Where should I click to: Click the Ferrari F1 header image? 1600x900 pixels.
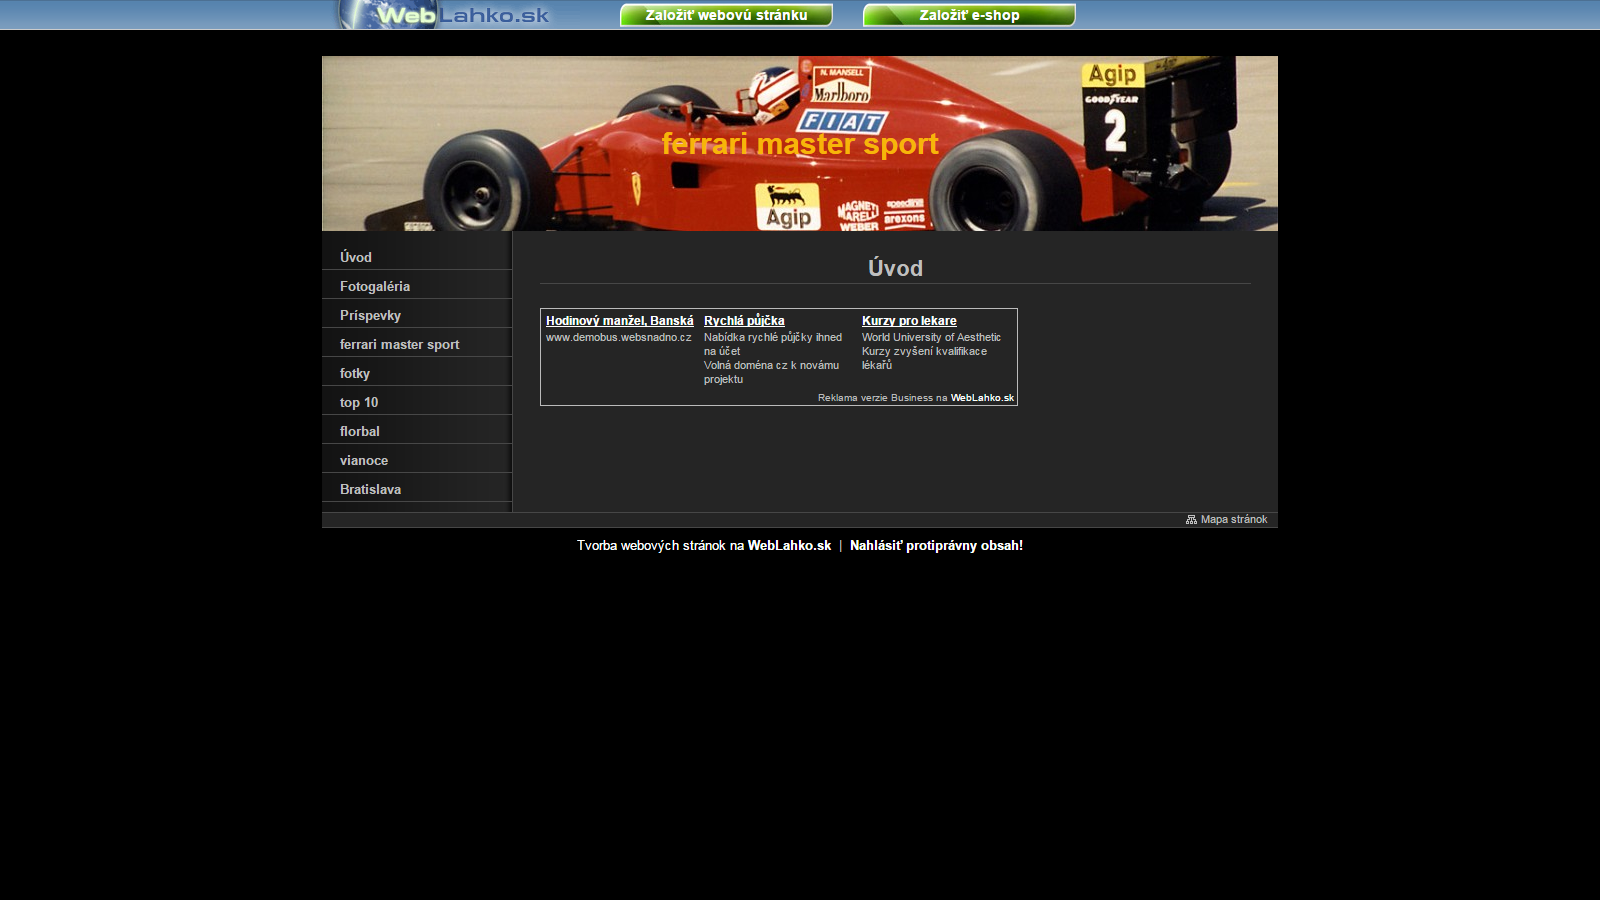coord(800,143)
